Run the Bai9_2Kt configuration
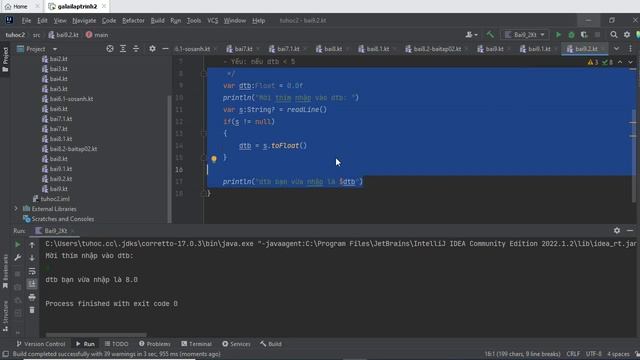 558,35
